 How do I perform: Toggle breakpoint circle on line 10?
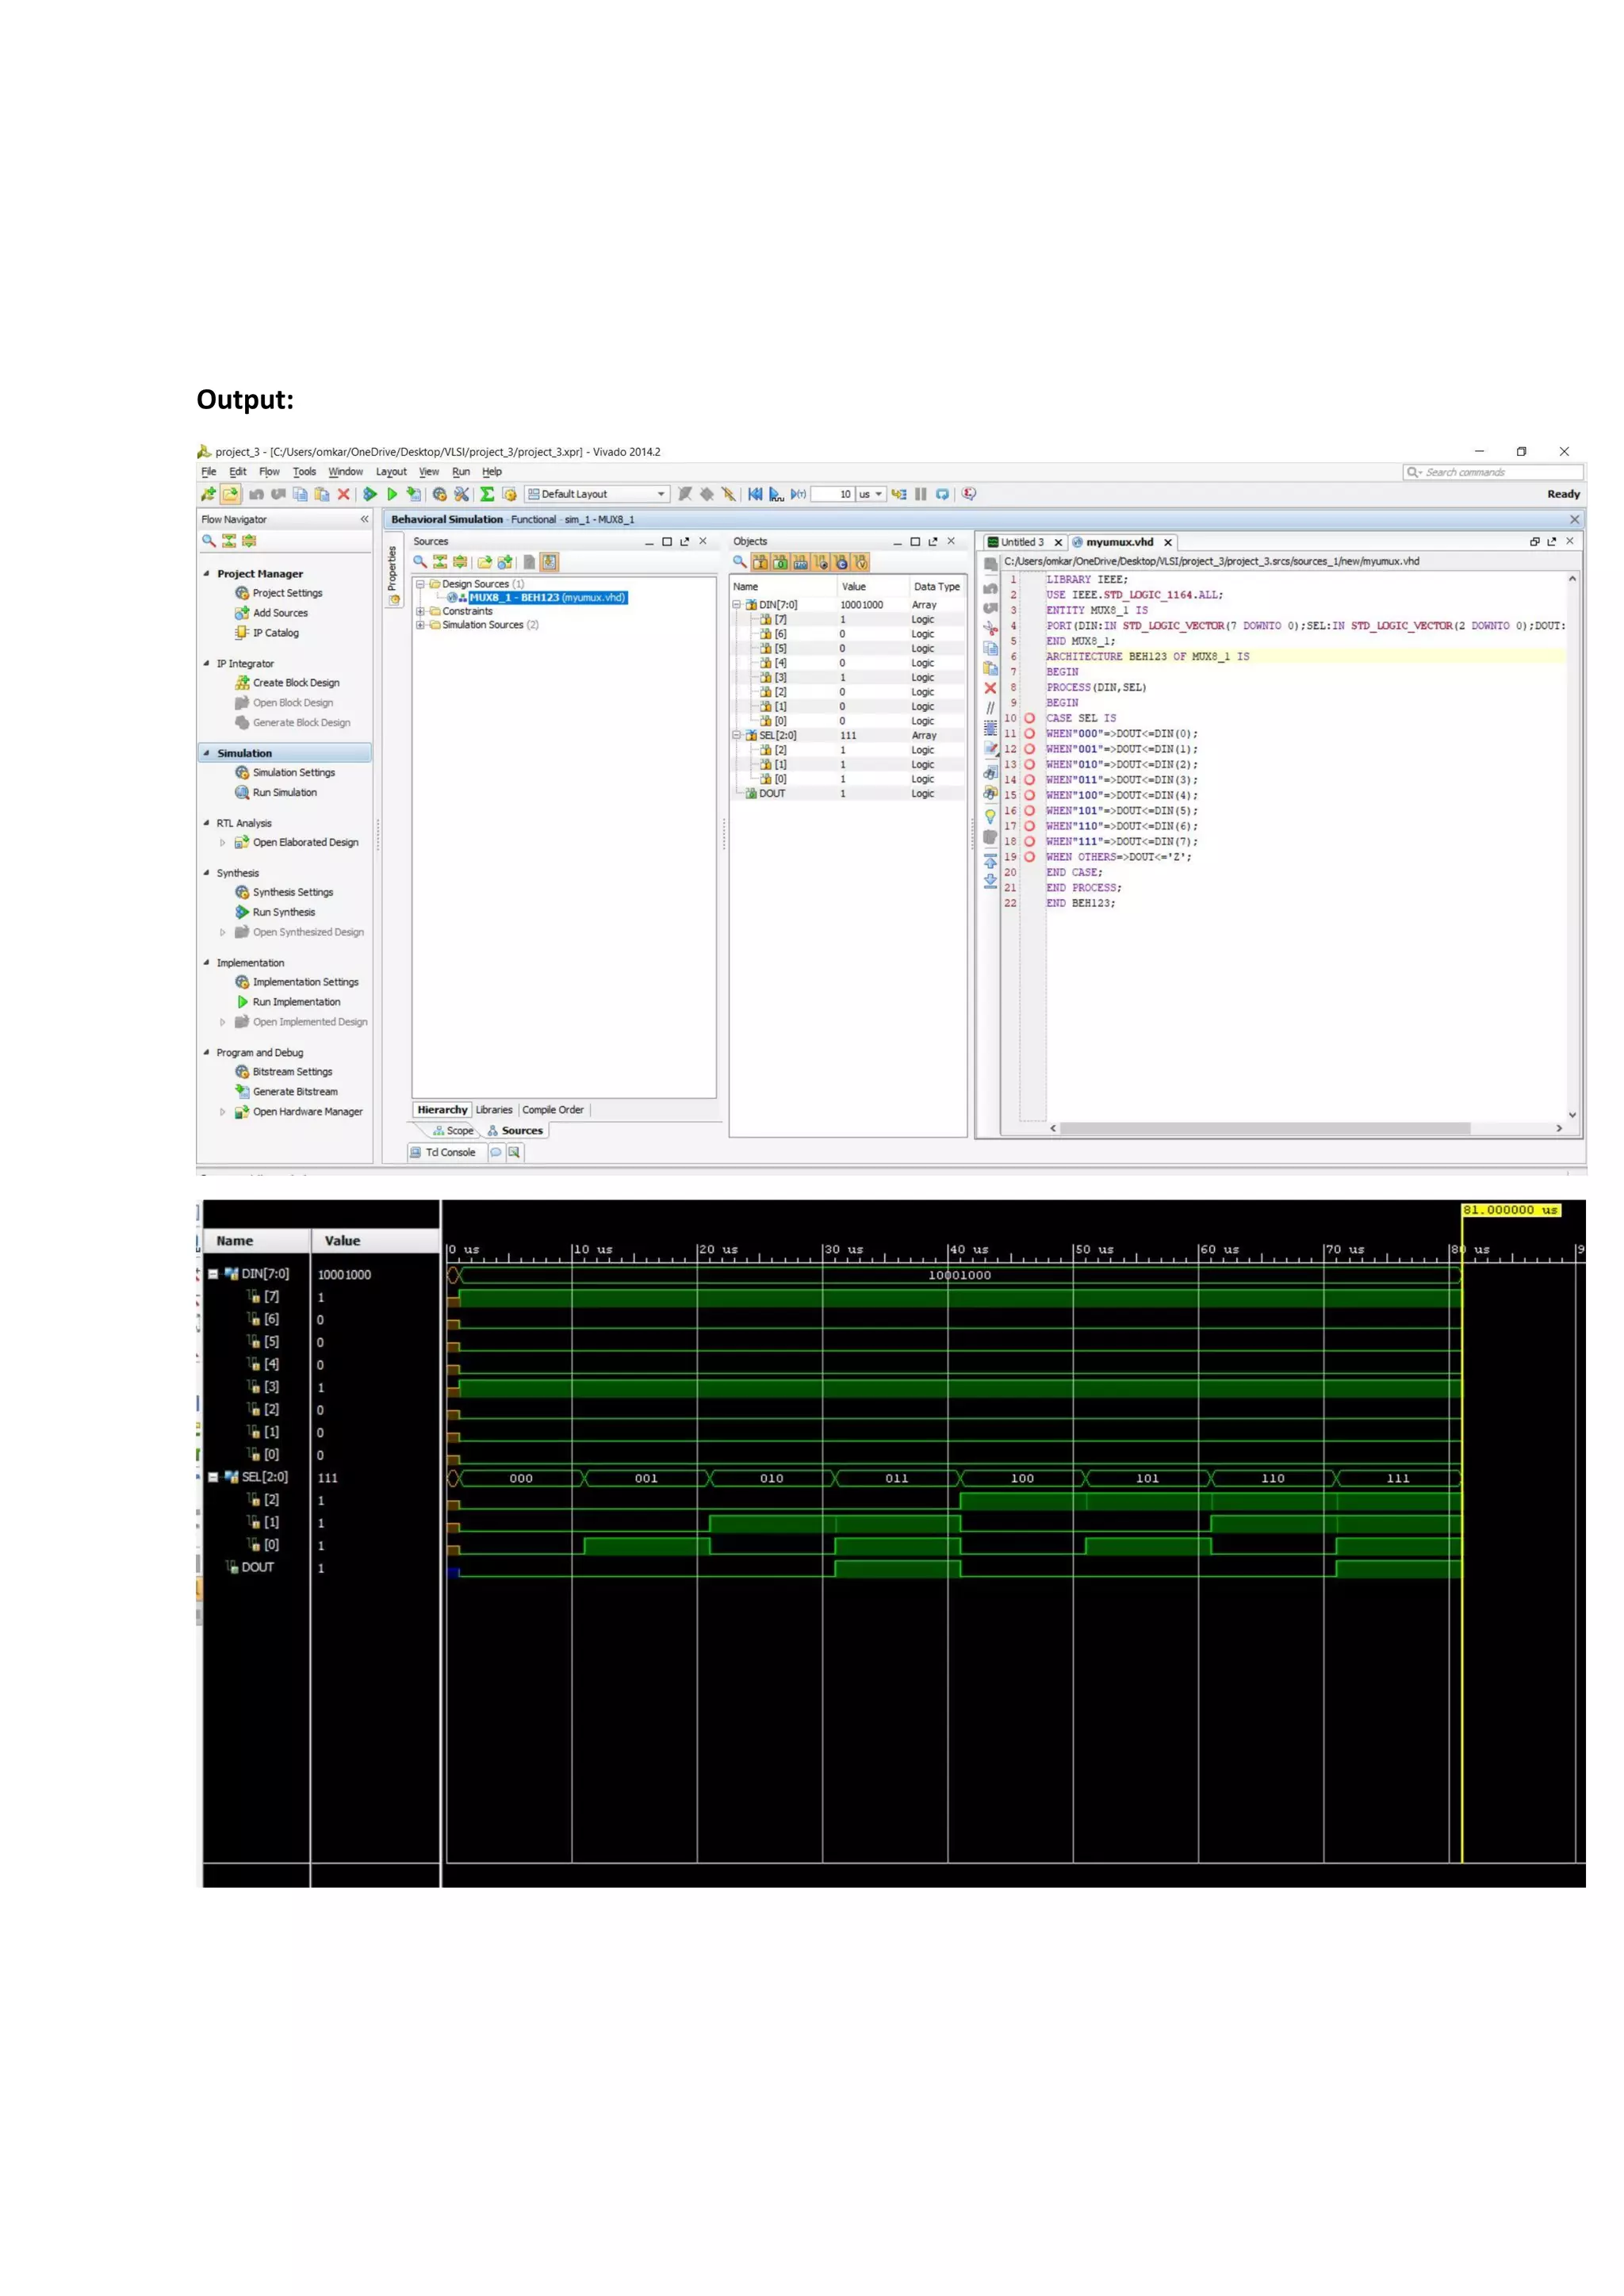point(1029,718)
